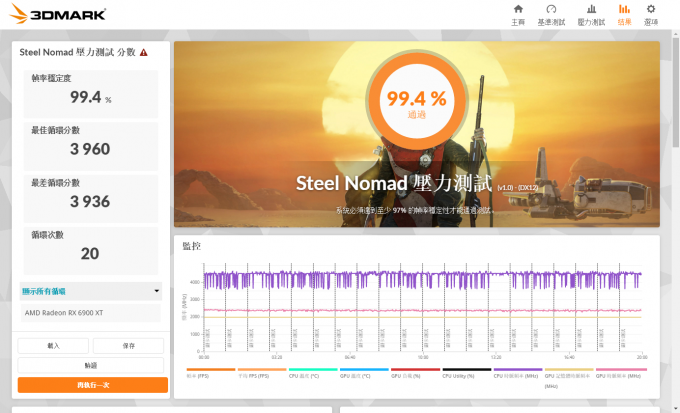680x413 pixels.
Task: Toggle the purple CPU 時脈頻率 (MHz) legend series
Action: tap(518, 373)
